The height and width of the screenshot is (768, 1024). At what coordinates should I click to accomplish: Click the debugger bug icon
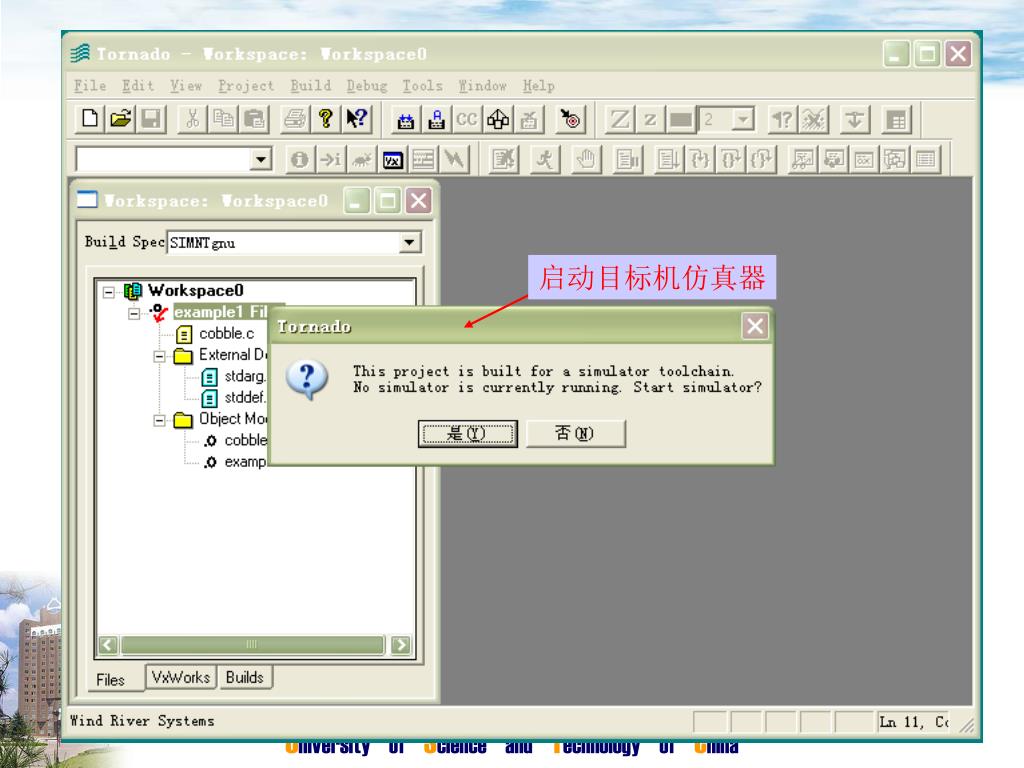[361, 159]
